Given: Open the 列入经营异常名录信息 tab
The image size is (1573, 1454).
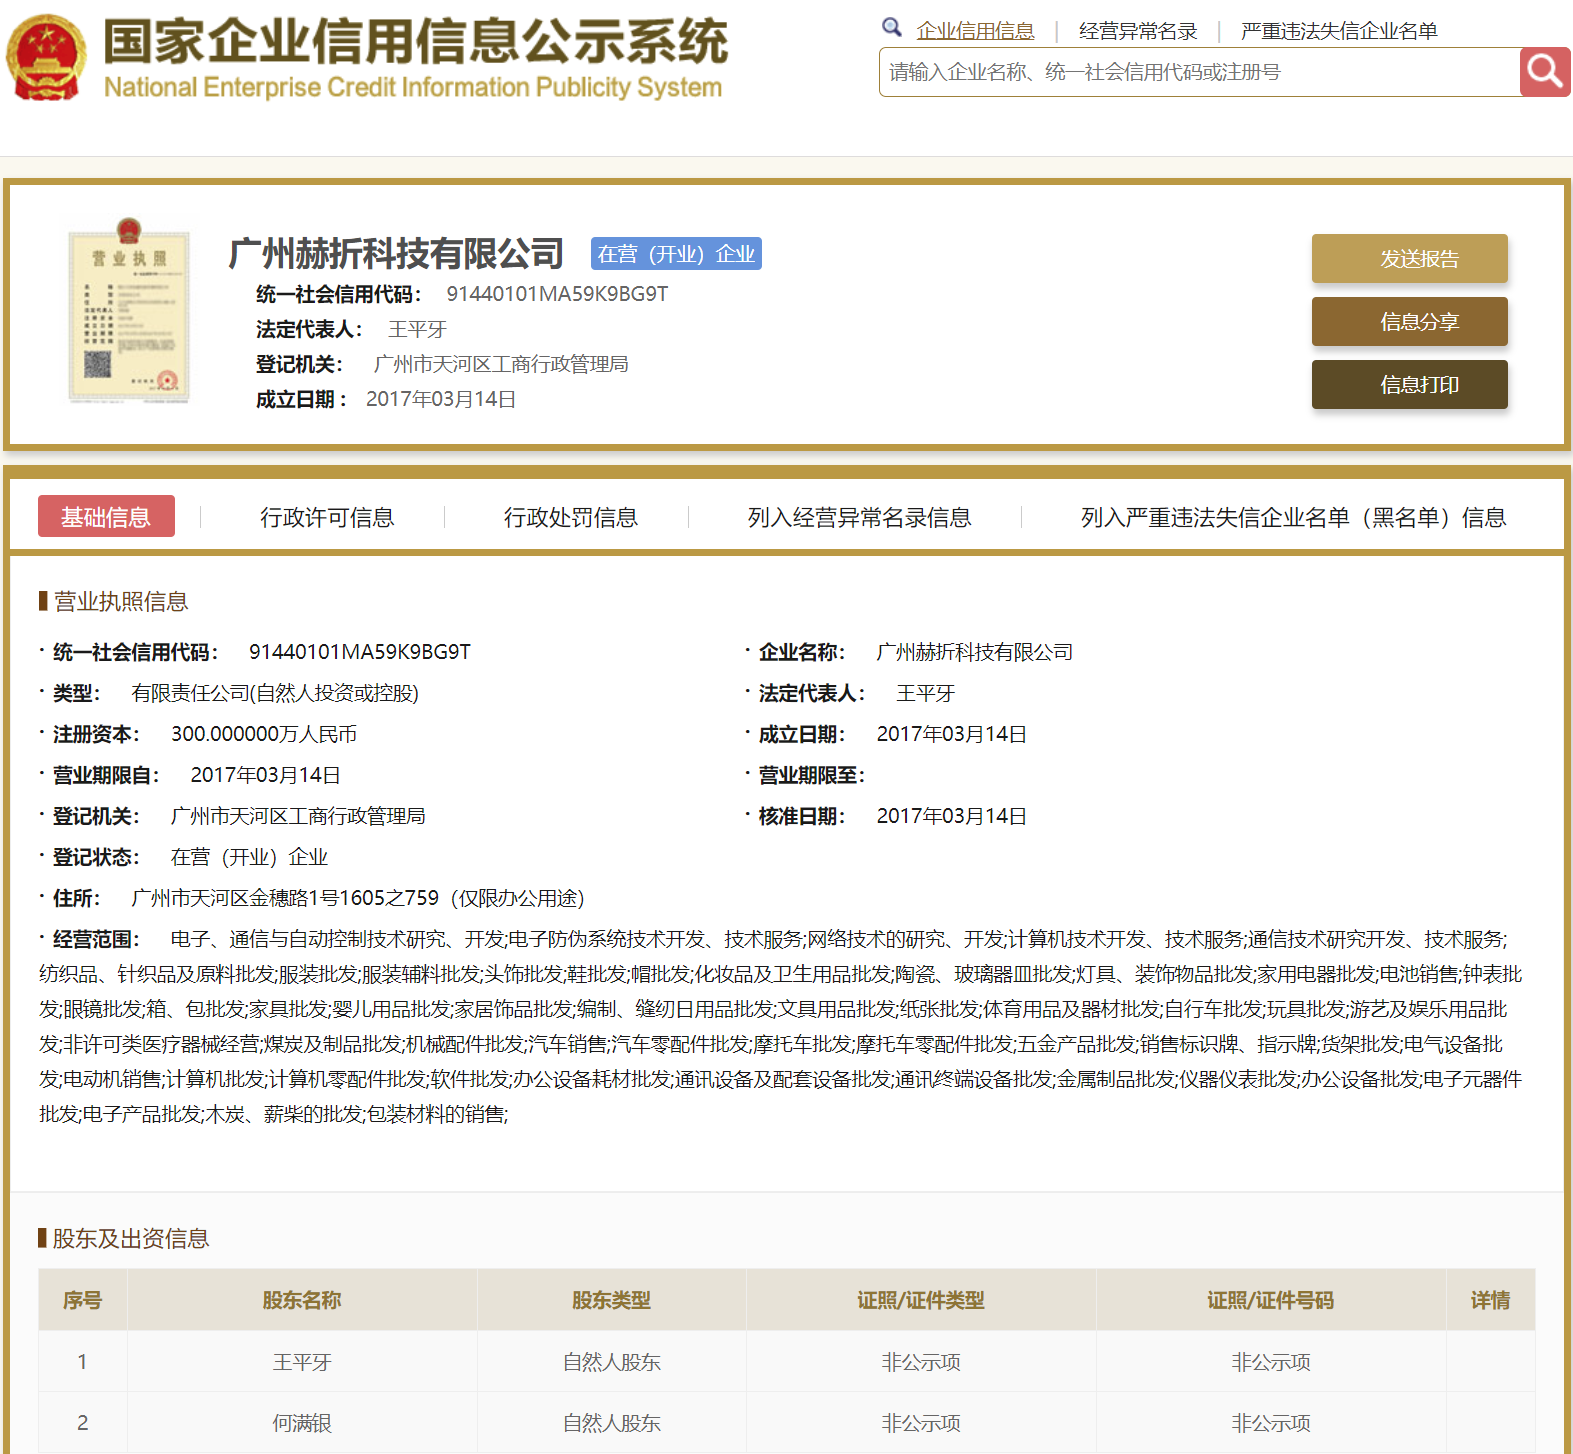Looking at the screenshot, I should (859, 517).
